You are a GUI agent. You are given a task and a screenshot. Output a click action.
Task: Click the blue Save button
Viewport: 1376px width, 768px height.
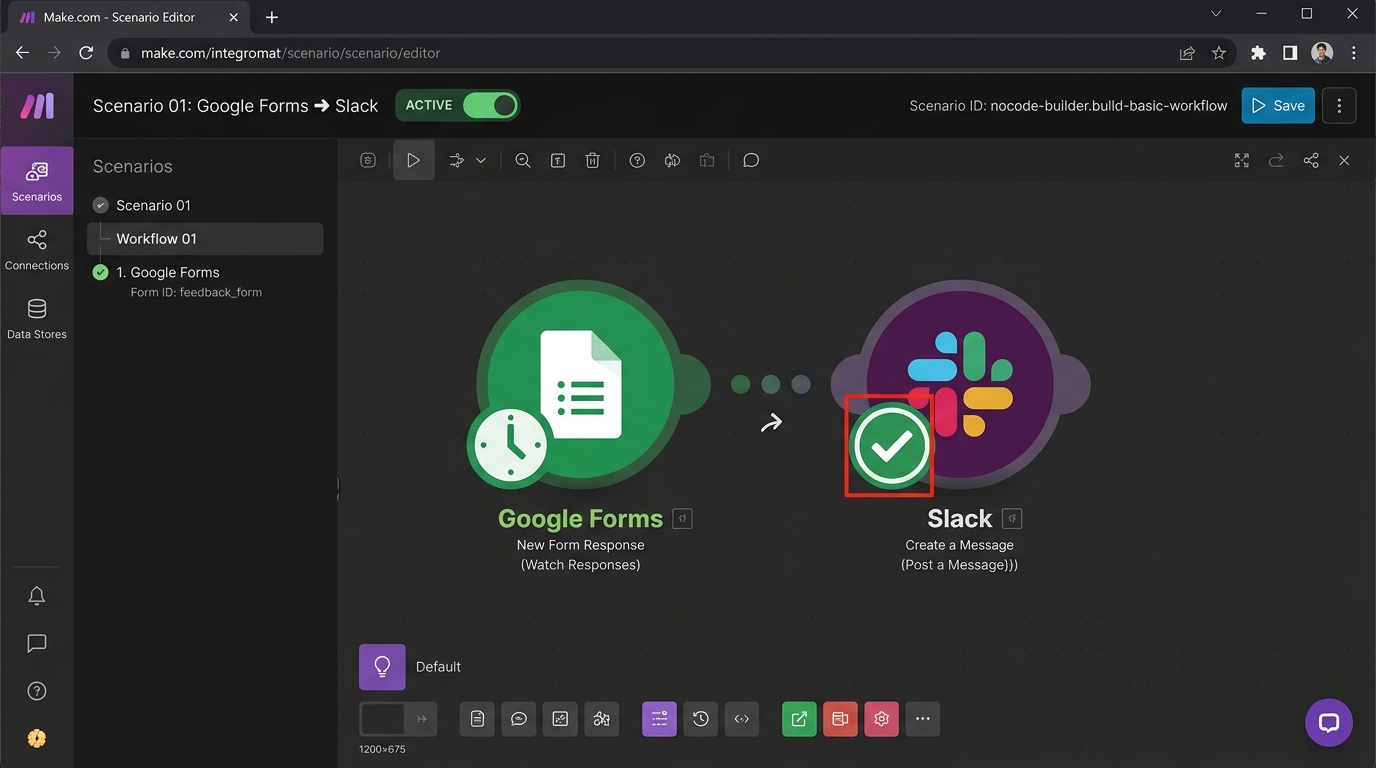pos(1277,106)
